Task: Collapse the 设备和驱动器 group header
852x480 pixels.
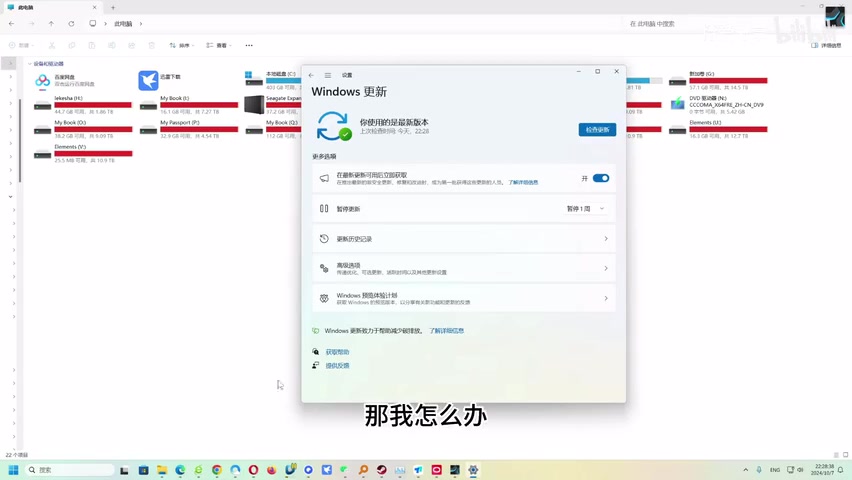Action: click(46, 64)
